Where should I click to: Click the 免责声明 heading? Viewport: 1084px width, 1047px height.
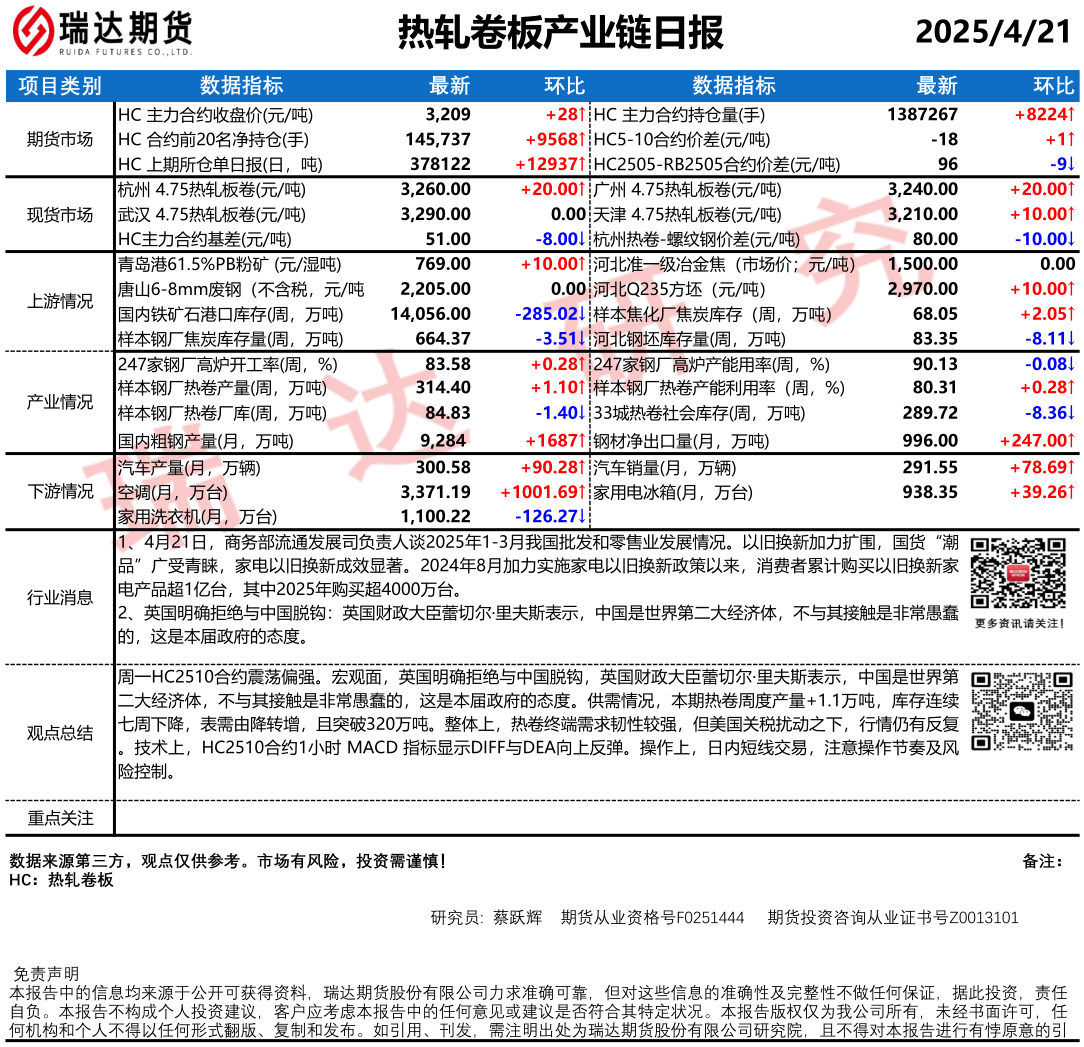(45, 974)
